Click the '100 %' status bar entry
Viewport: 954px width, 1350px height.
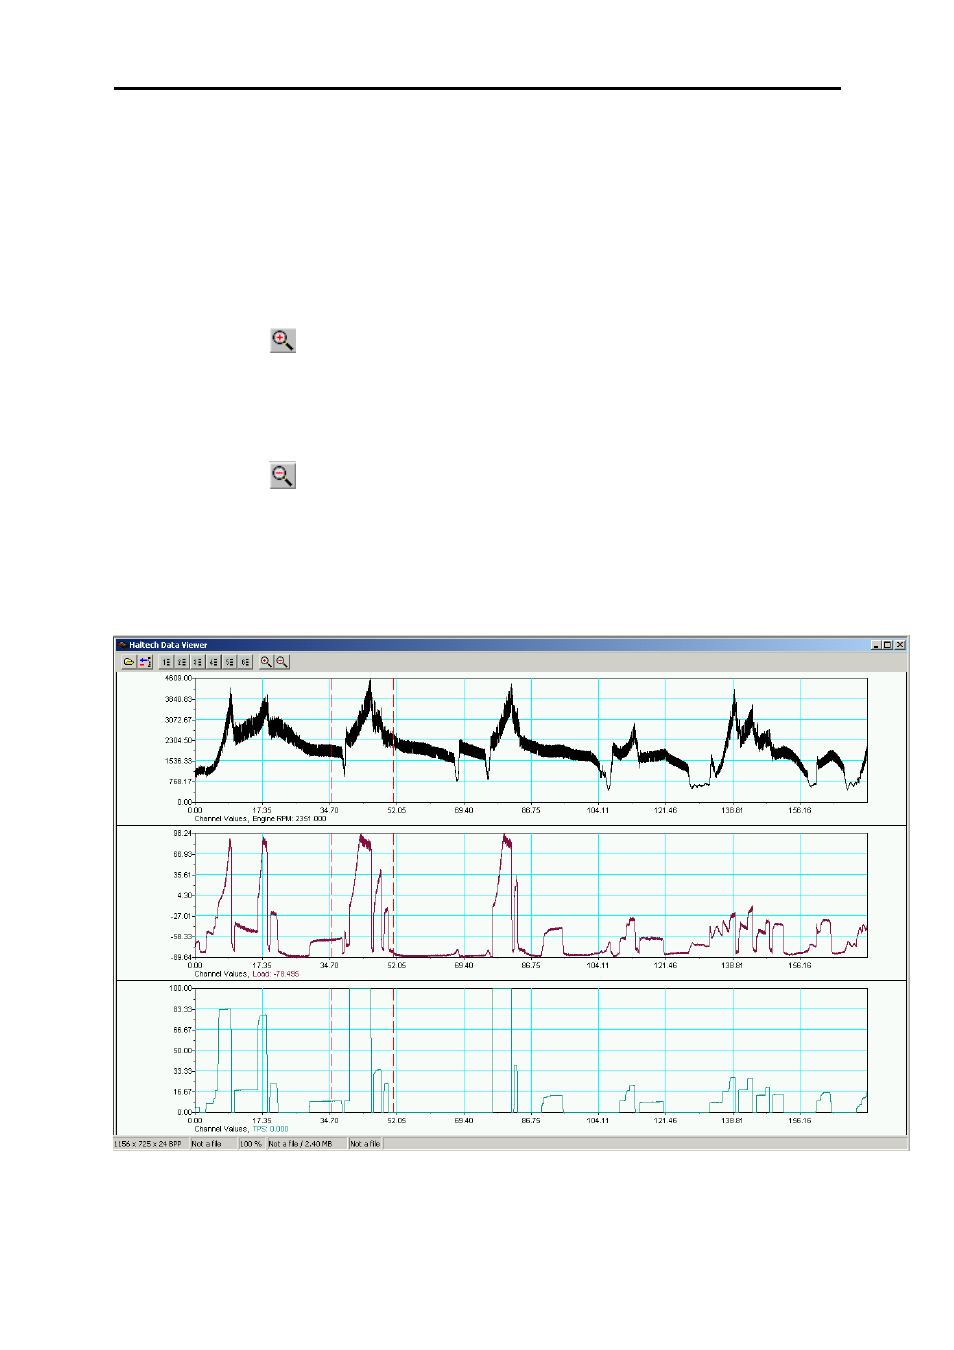(251, 1144)
